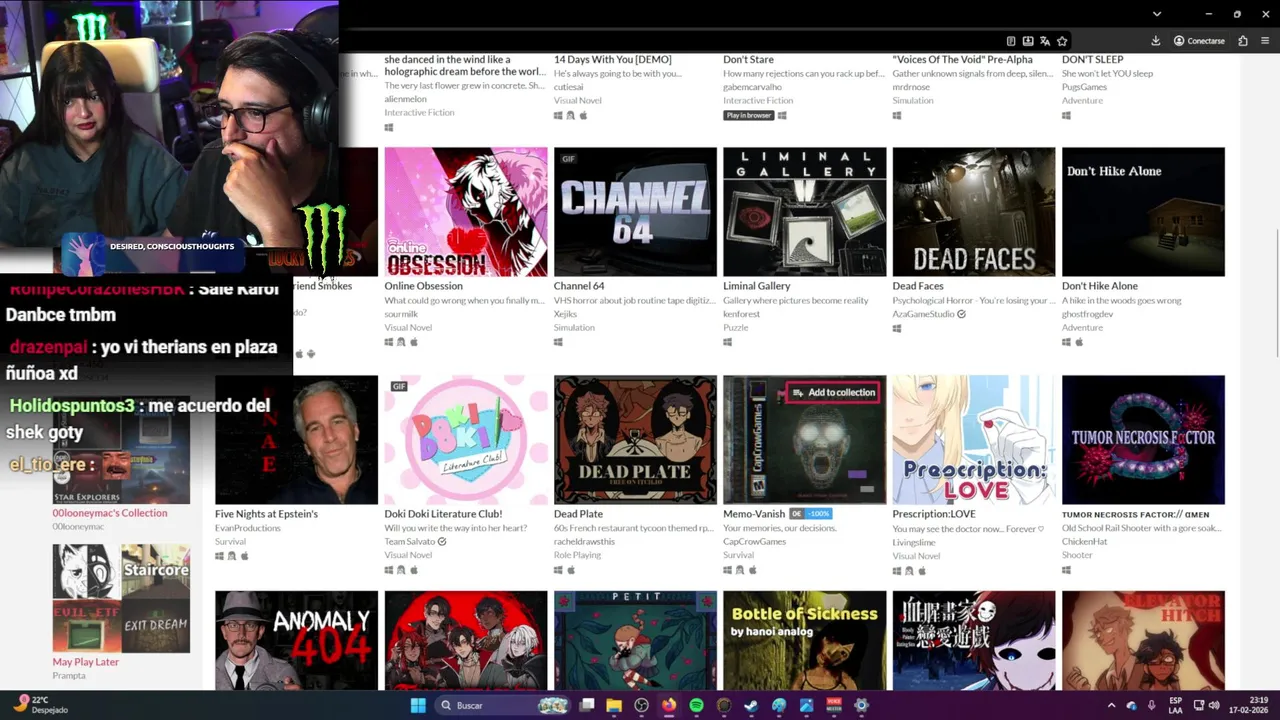Open author AzaGameStudio's page

pos(923,314)
